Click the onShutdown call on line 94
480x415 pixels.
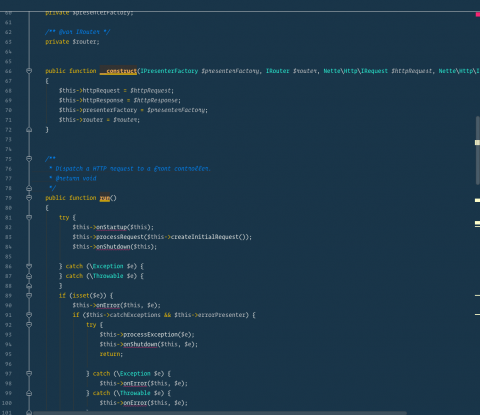click(x=140, y=344)
